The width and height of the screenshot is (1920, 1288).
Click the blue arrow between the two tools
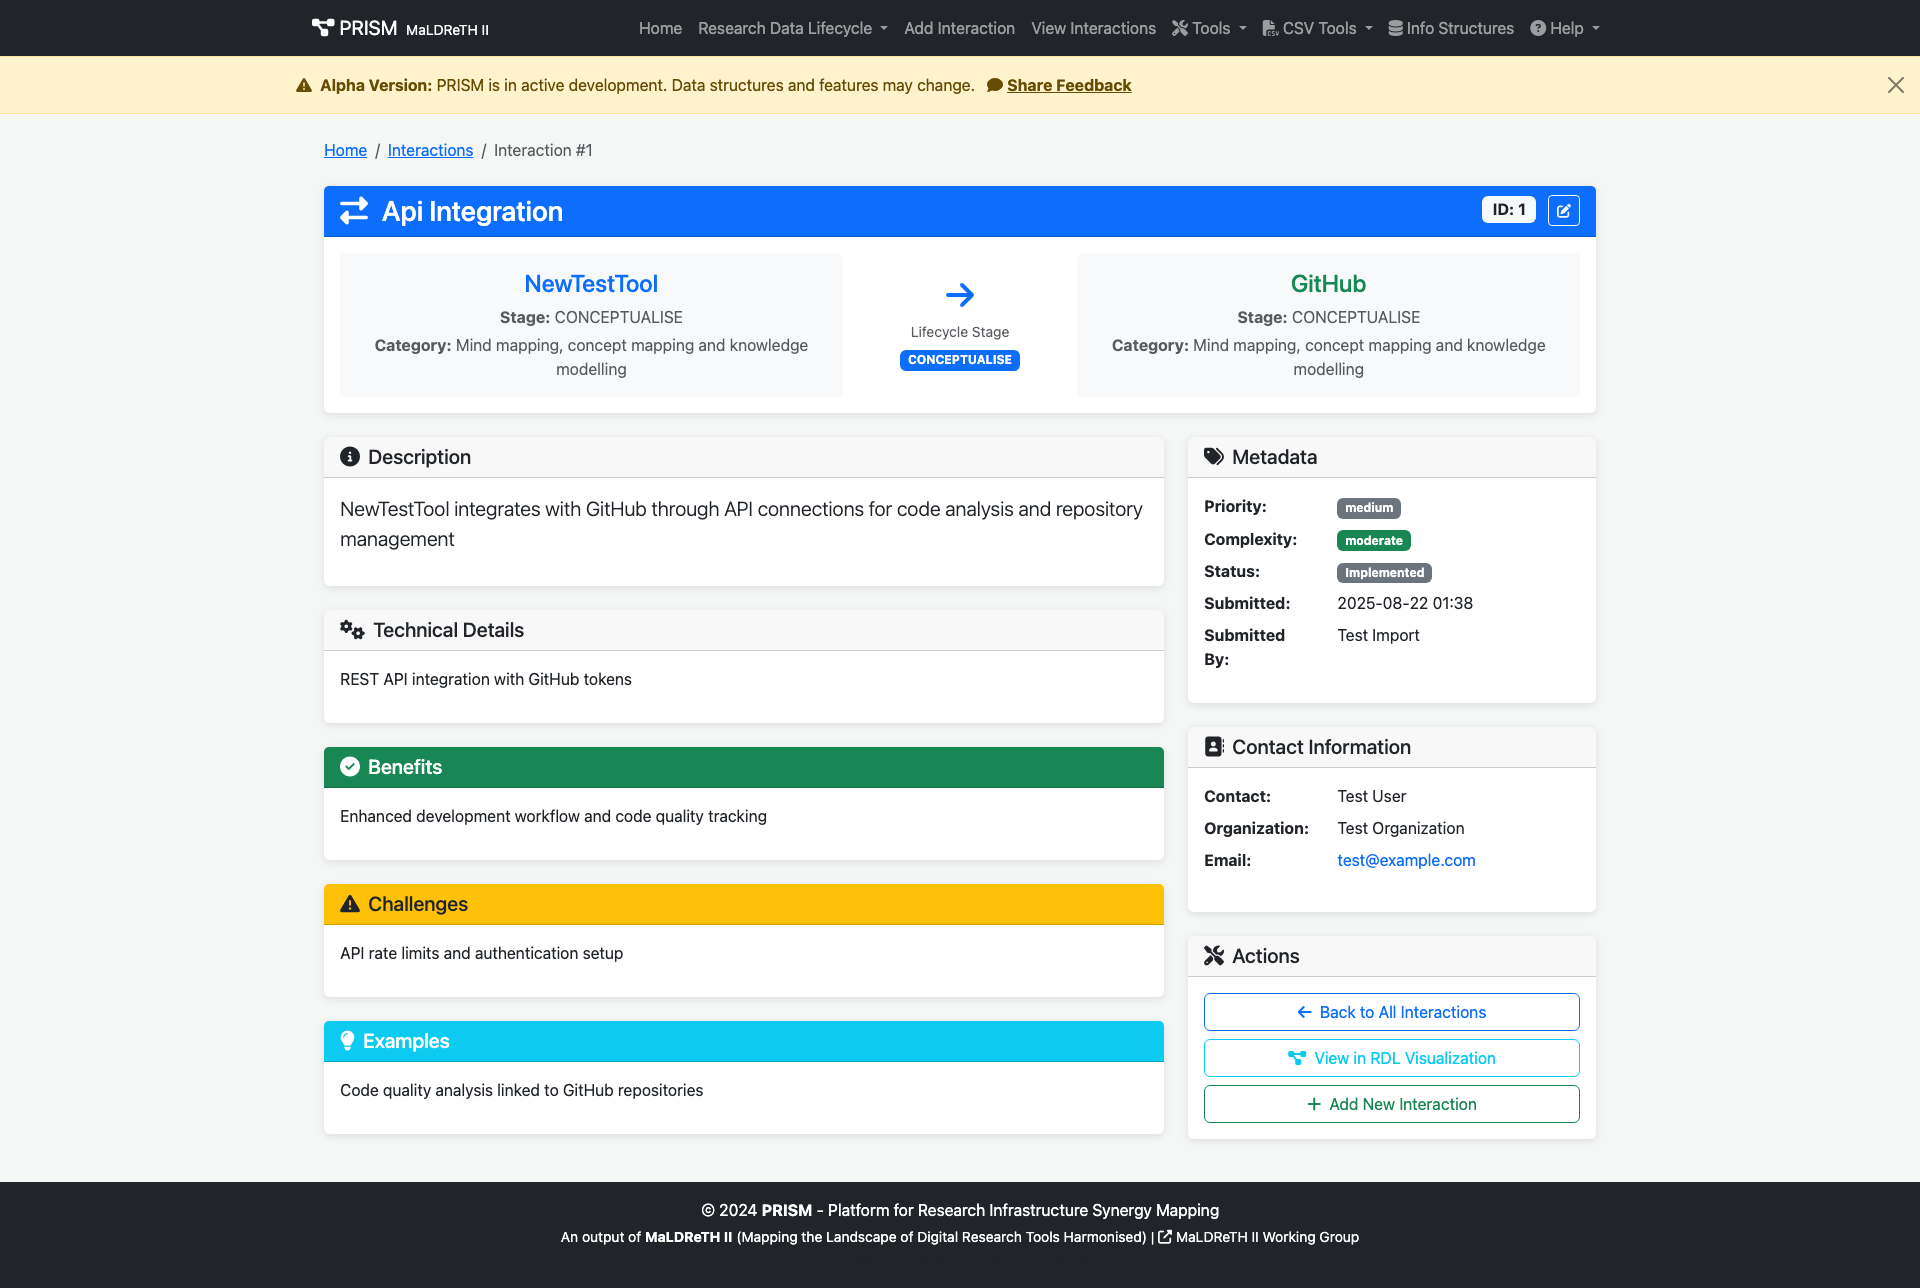tap(959, 295)
